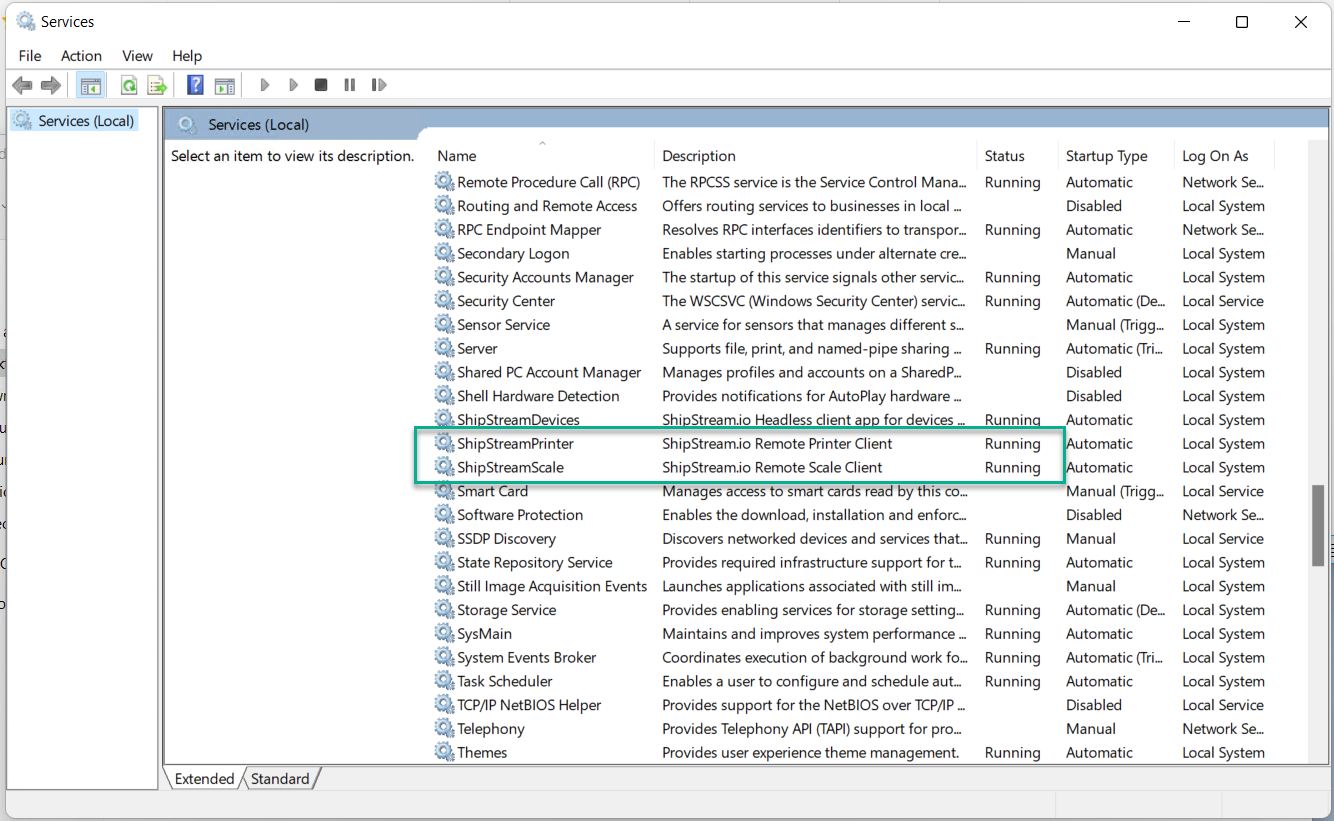Open the blue Help question mark icon

[196, 85]
